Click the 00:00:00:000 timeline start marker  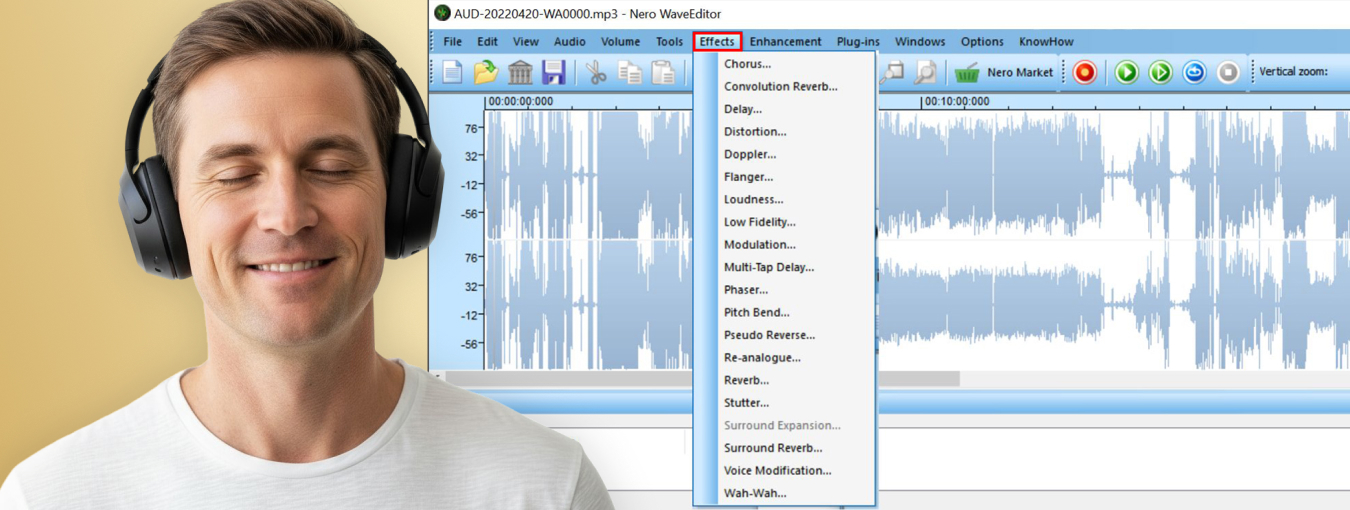point(520,101)
